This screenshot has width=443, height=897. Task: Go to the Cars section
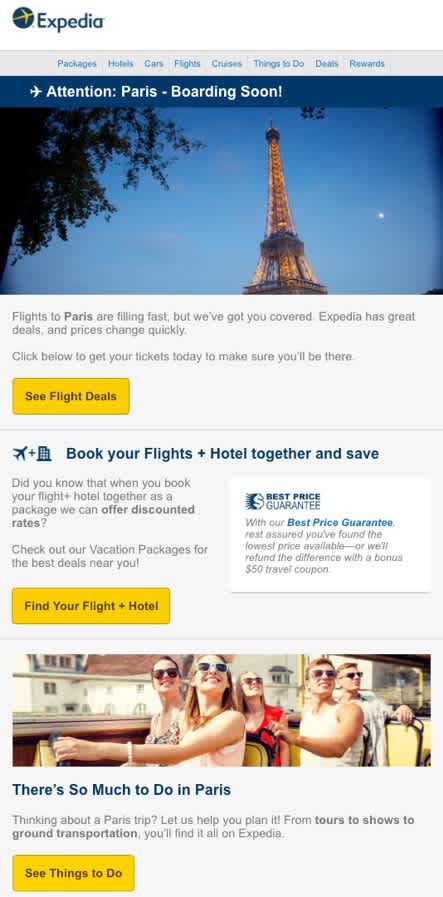coord(153,63)
